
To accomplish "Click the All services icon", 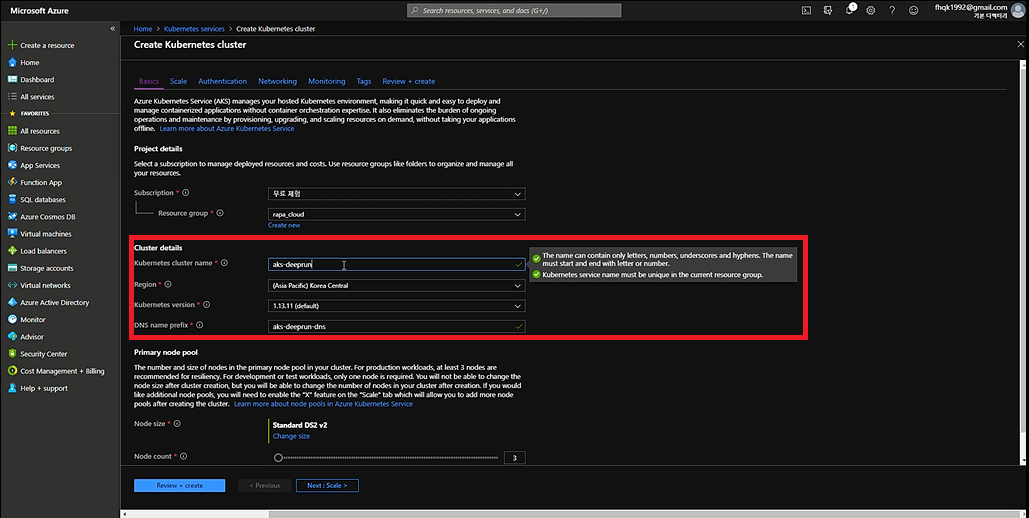I will [x=12, y=97].
